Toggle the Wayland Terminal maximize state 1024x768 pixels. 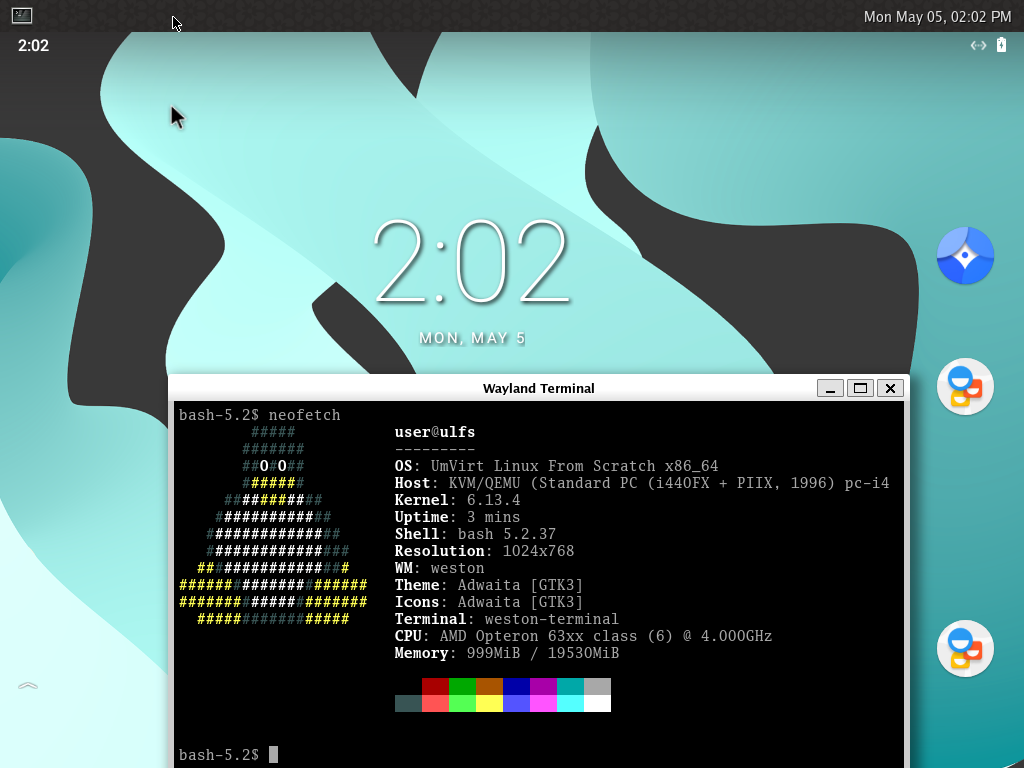point(860,388)
